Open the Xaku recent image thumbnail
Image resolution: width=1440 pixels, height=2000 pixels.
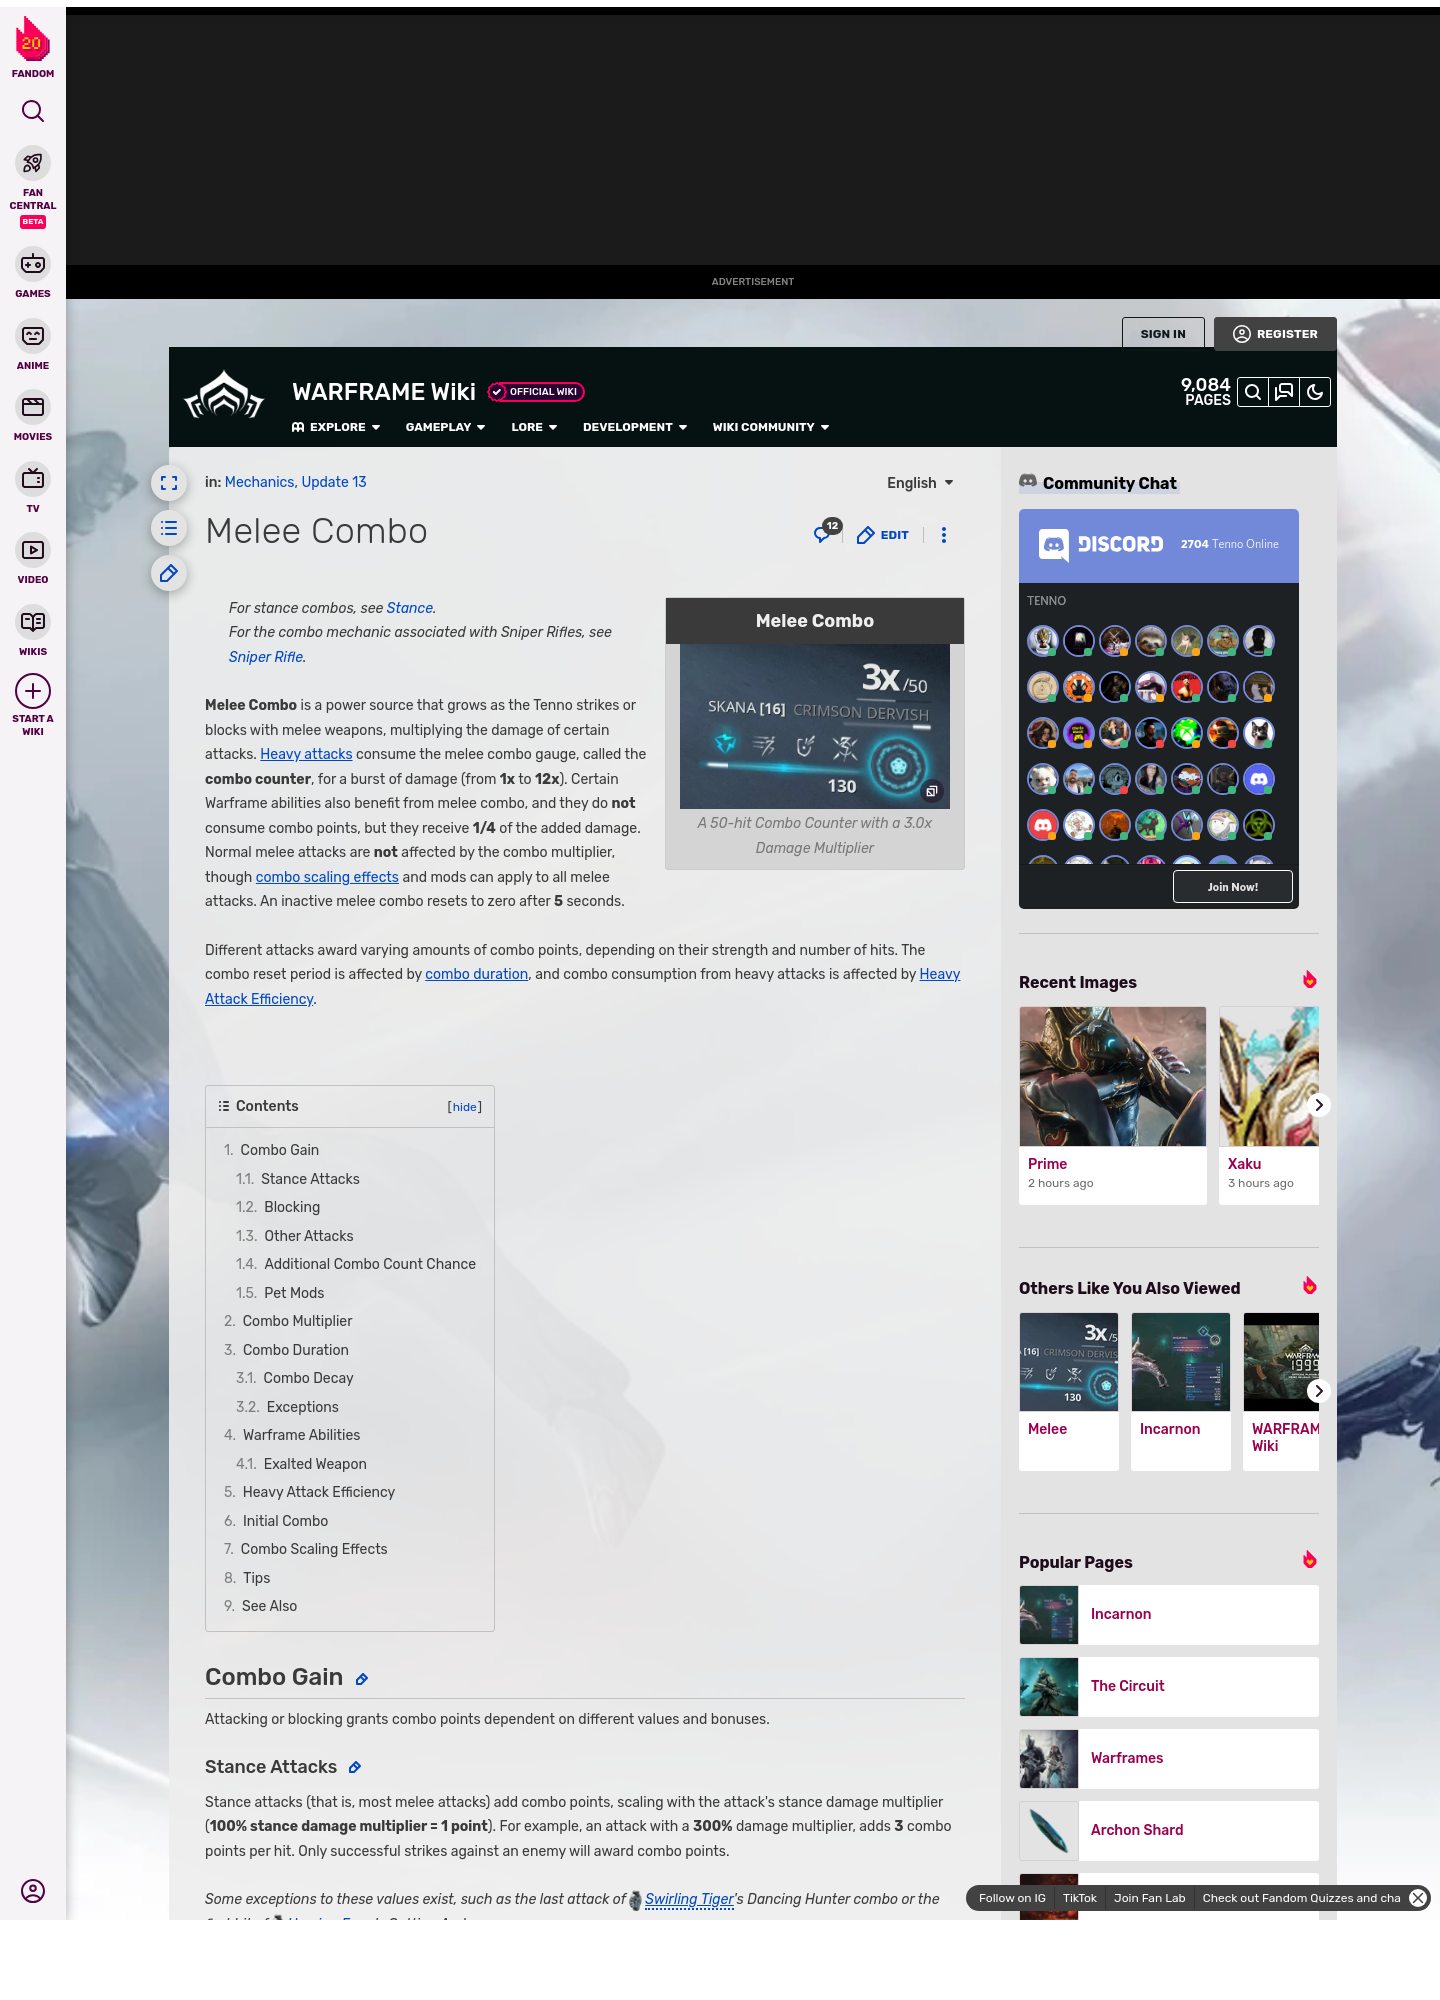[1269, 1076]
